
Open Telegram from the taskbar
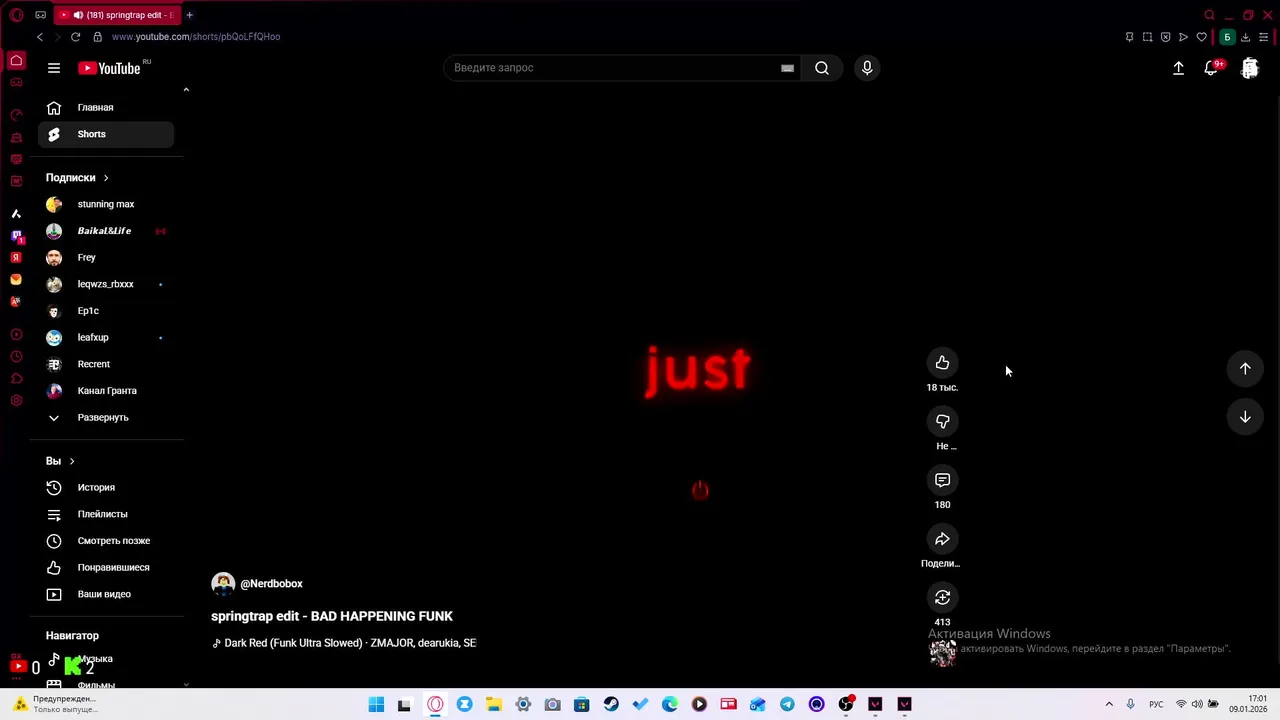coord(787,705)
